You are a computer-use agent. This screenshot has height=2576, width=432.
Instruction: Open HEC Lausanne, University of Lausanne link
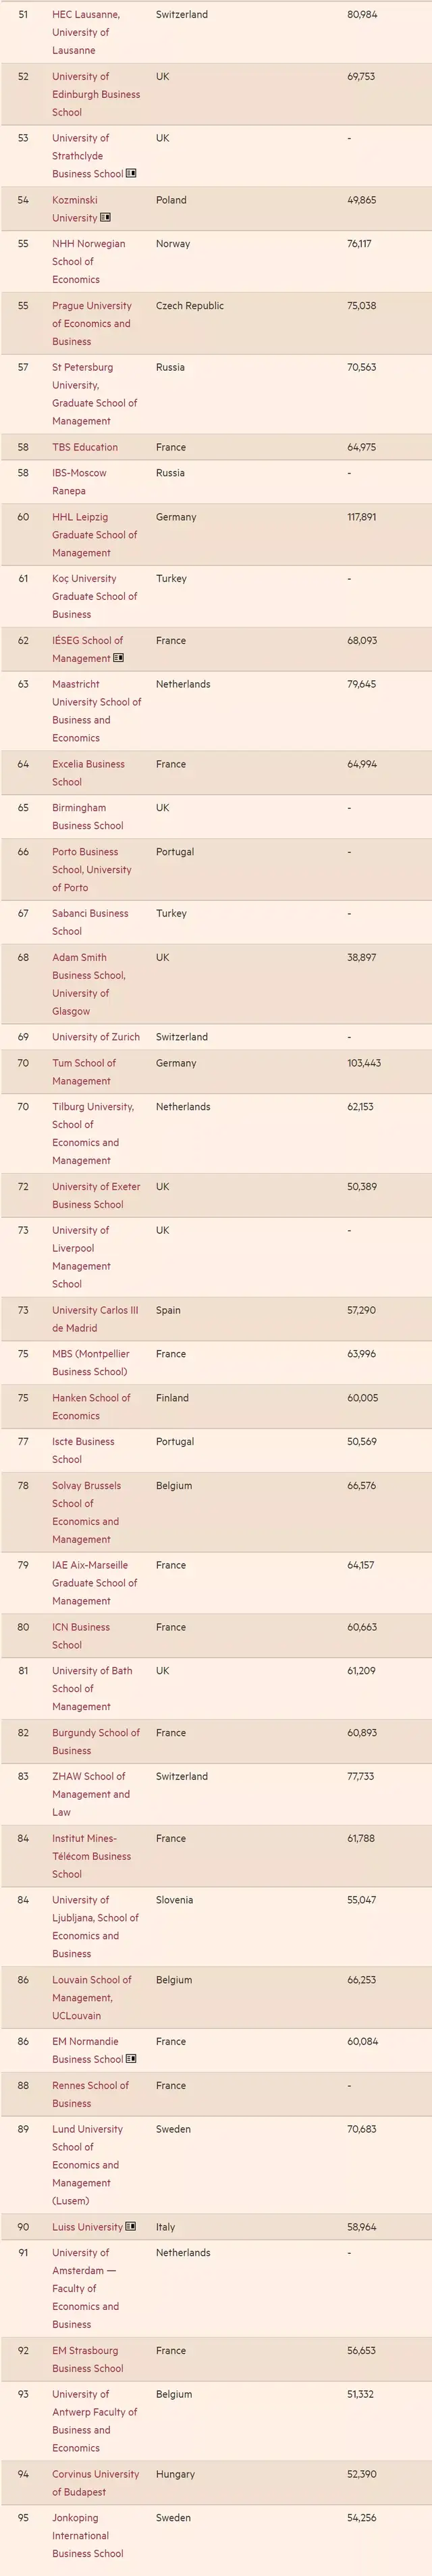point(86,33)
